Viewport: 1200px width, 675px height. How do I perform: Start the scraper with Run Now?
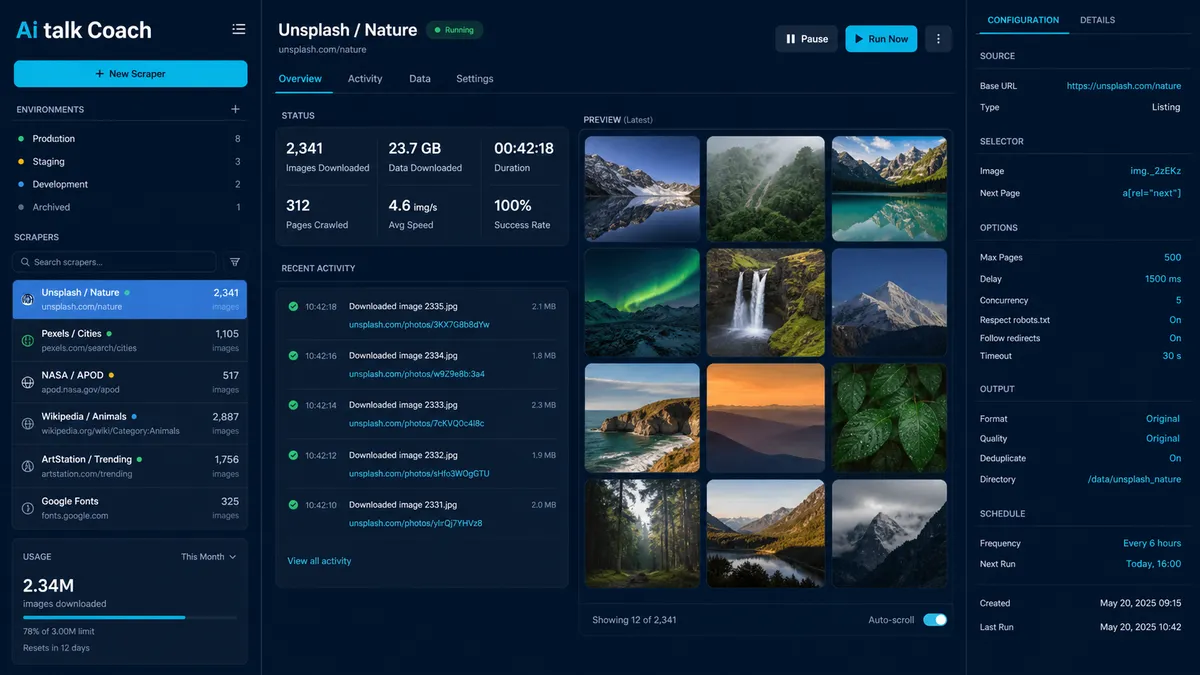881,39
